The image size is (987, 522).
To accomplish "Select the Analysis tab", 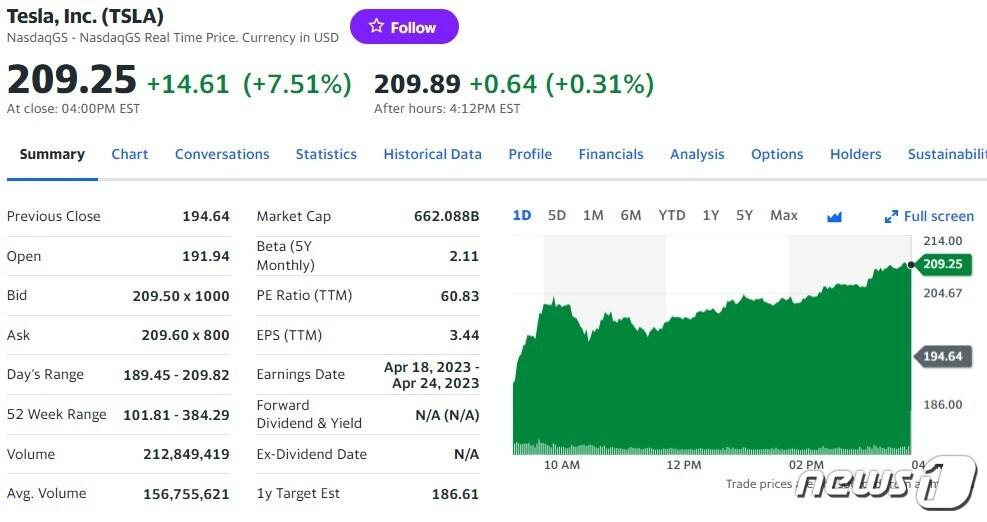I will pos(697,154).
